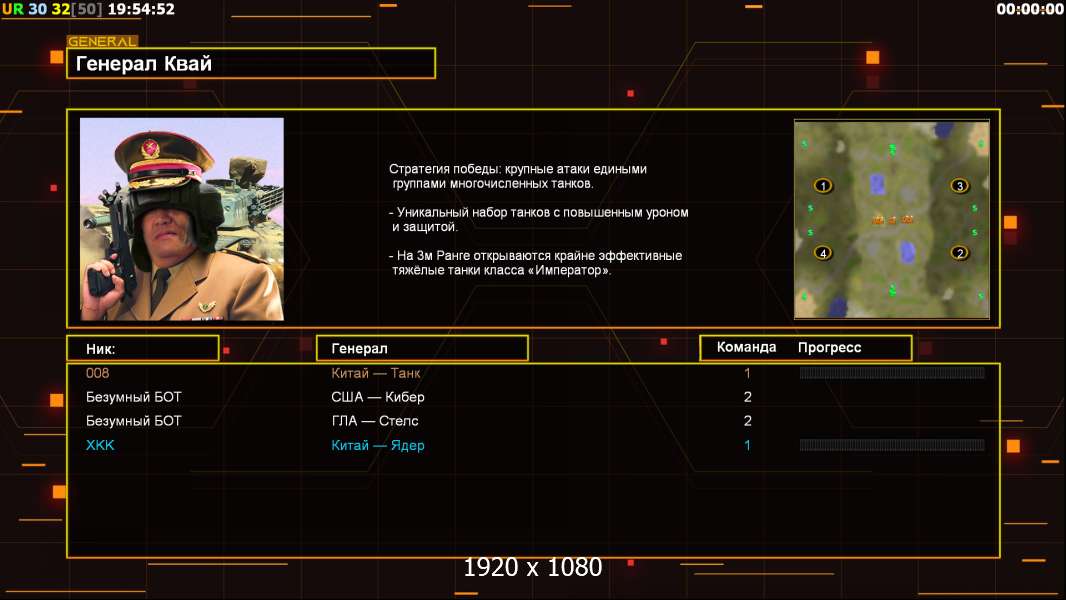
Task: Click 'ГЛА — Стелс' general entry
Action: click(375, 421)
